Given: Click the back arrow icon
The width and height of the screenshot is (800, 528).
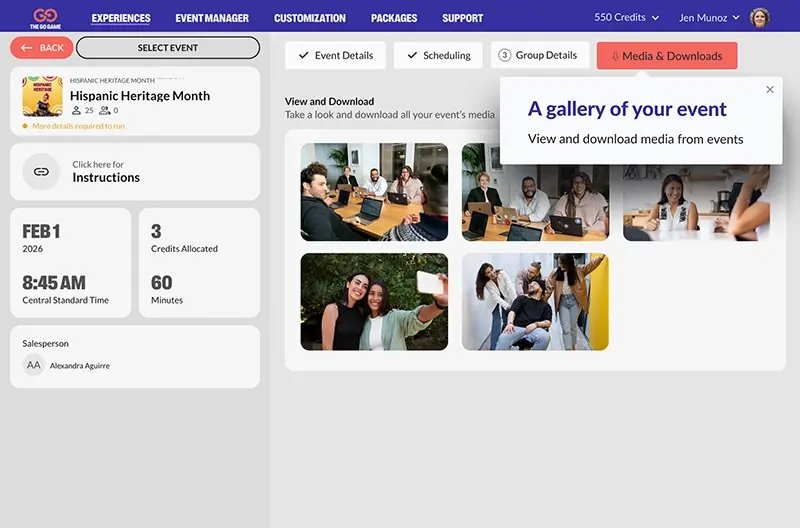Looking at the screenshot, I should (26, 48).
